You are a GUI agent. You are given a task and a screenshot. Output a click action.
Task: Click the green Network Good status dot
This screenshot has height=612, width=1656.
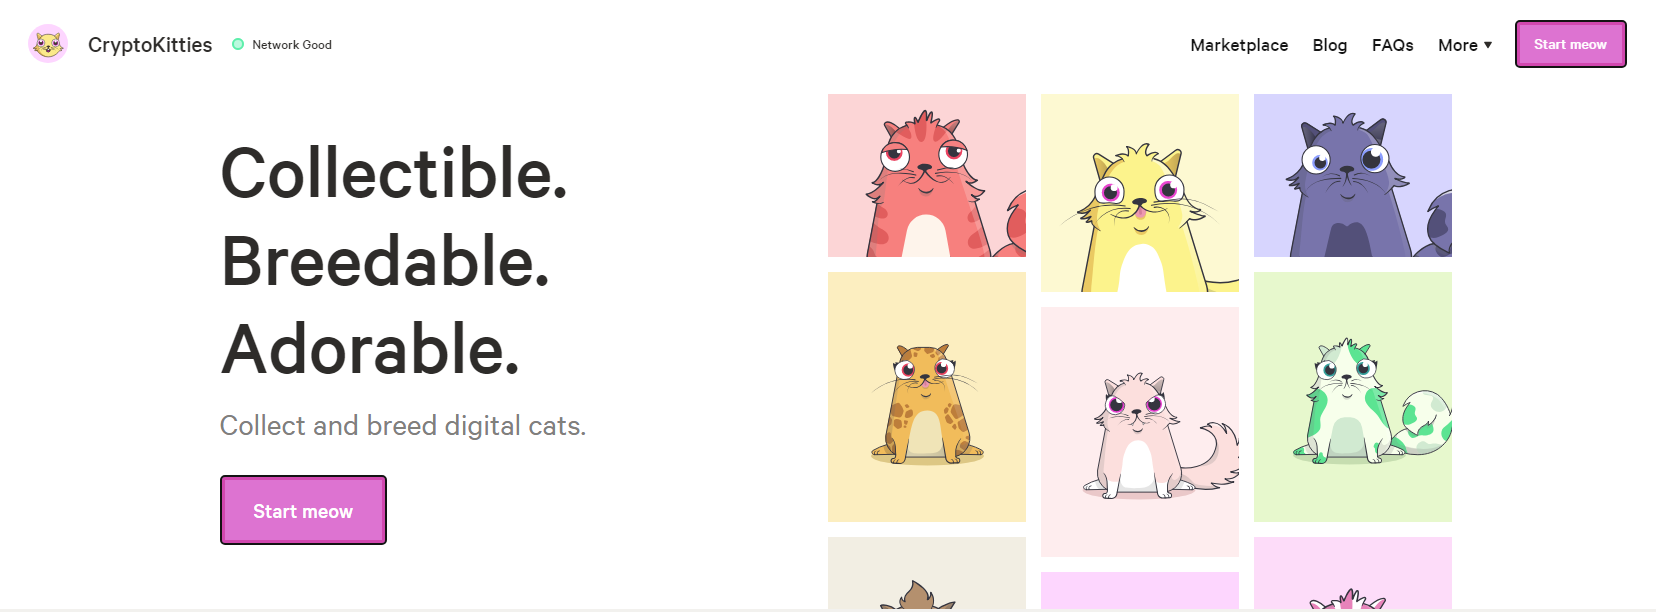tap(238, 44)
